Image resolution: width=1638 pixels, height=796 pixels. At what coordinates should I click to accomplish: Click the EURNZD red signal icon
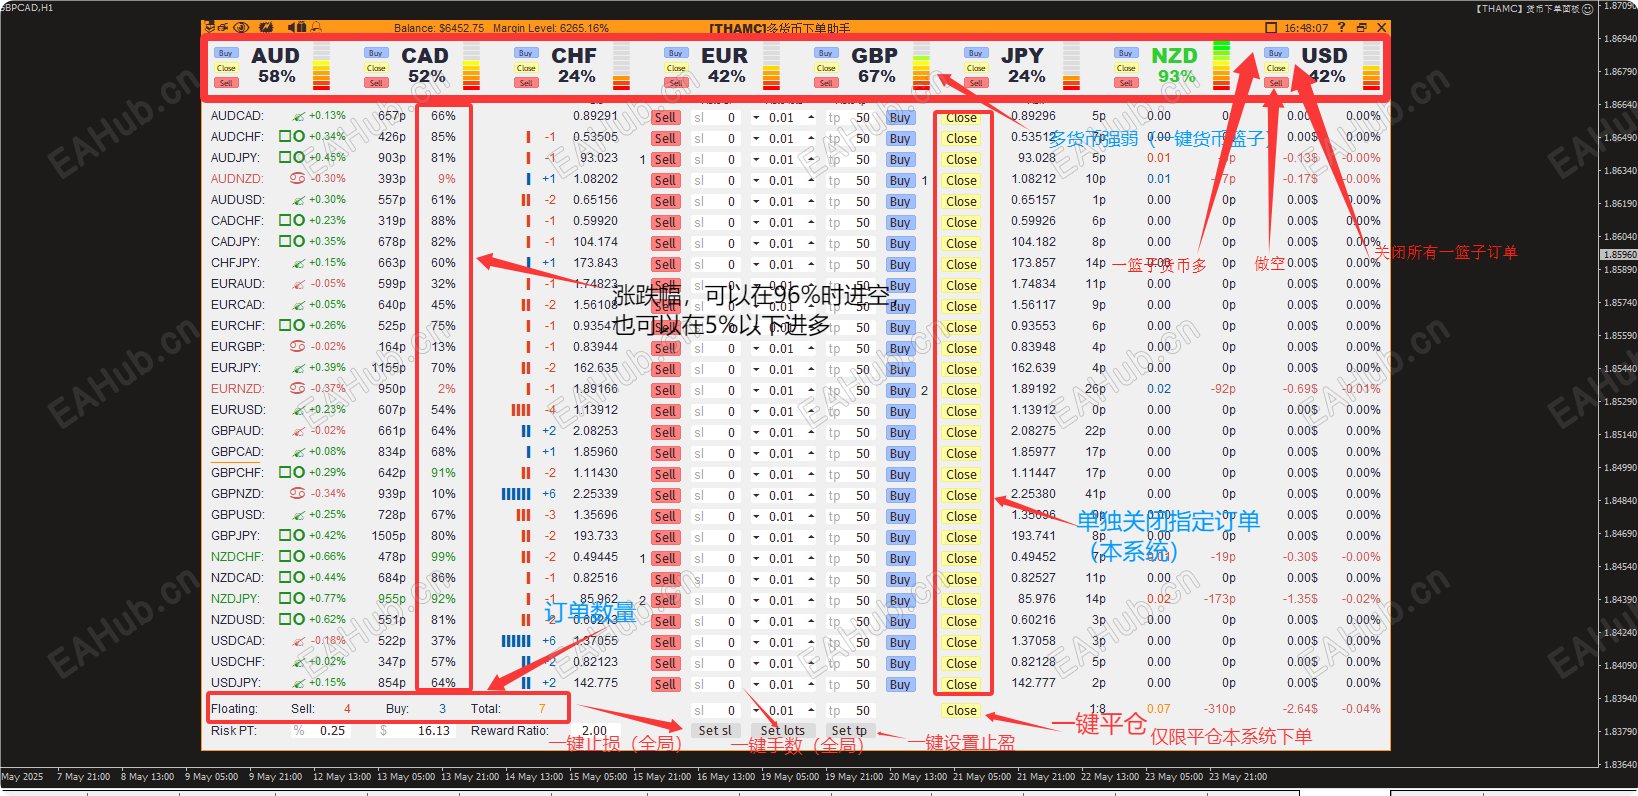click(x=297, y=389)
